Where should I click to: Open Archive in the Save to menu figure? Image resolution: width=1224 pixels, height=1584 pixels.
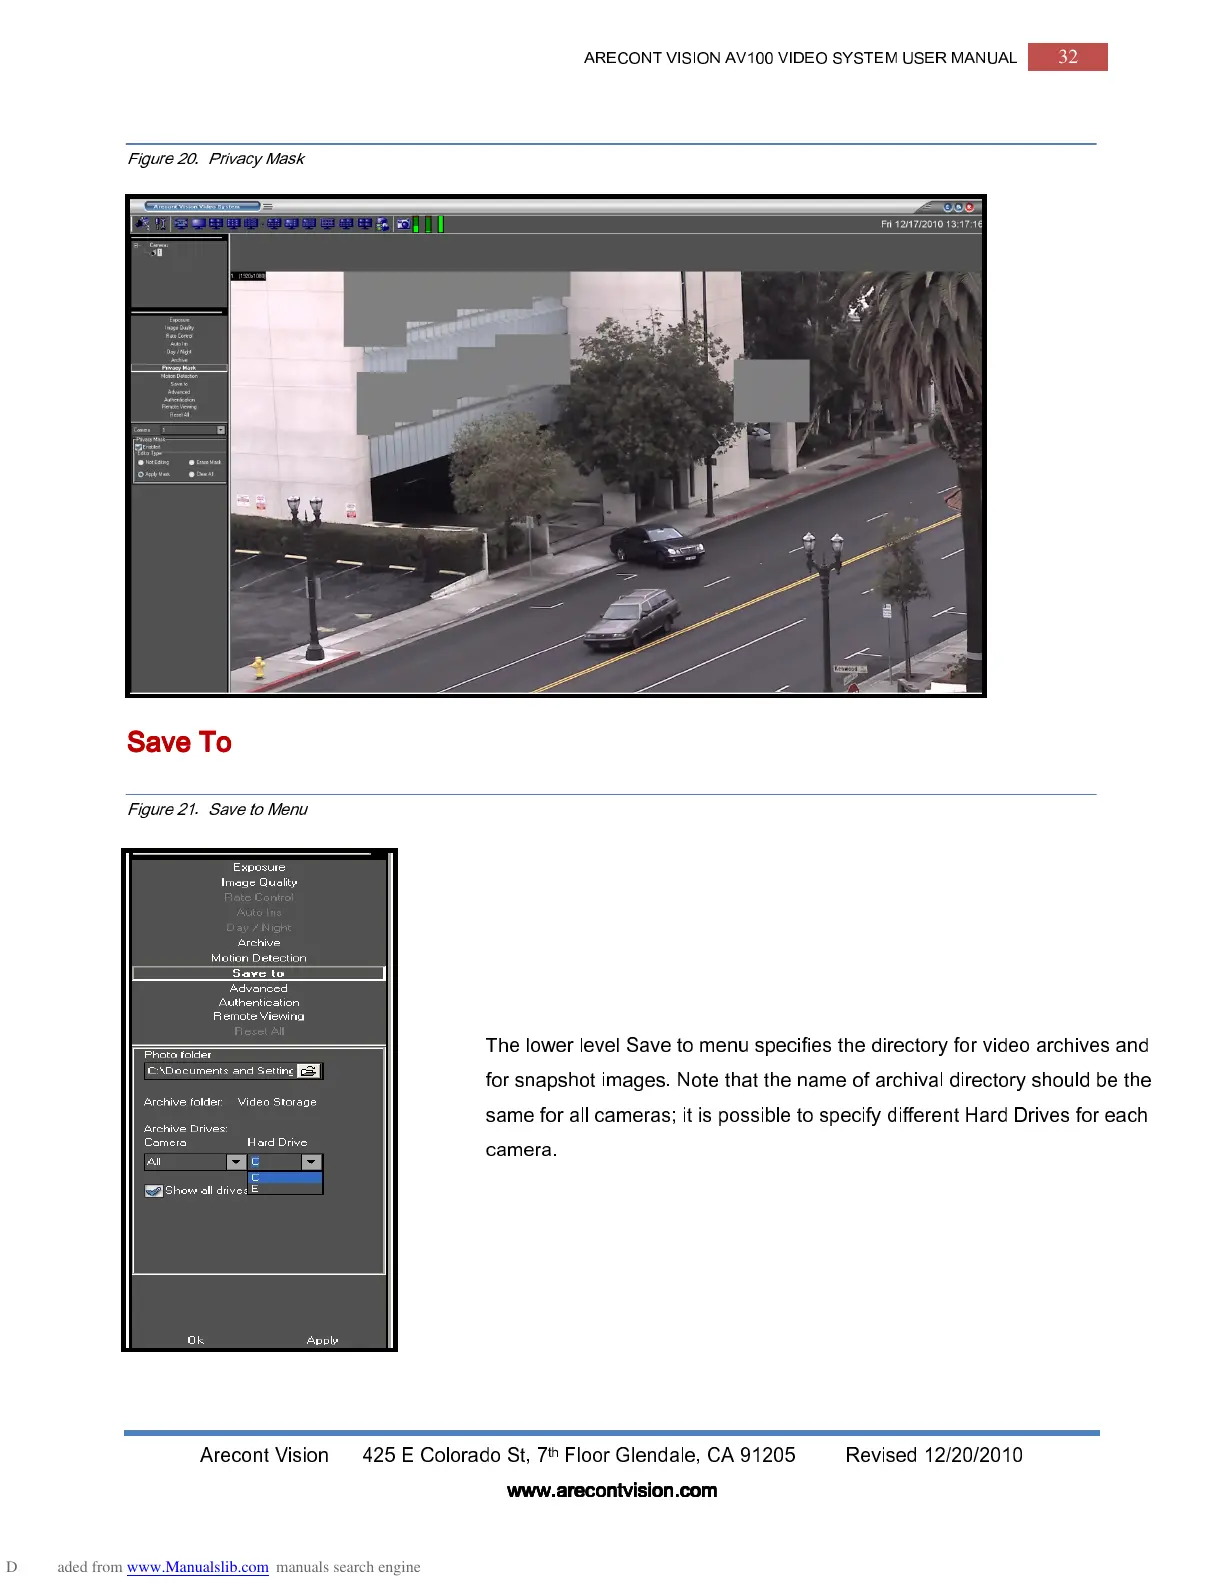[259, 942]
